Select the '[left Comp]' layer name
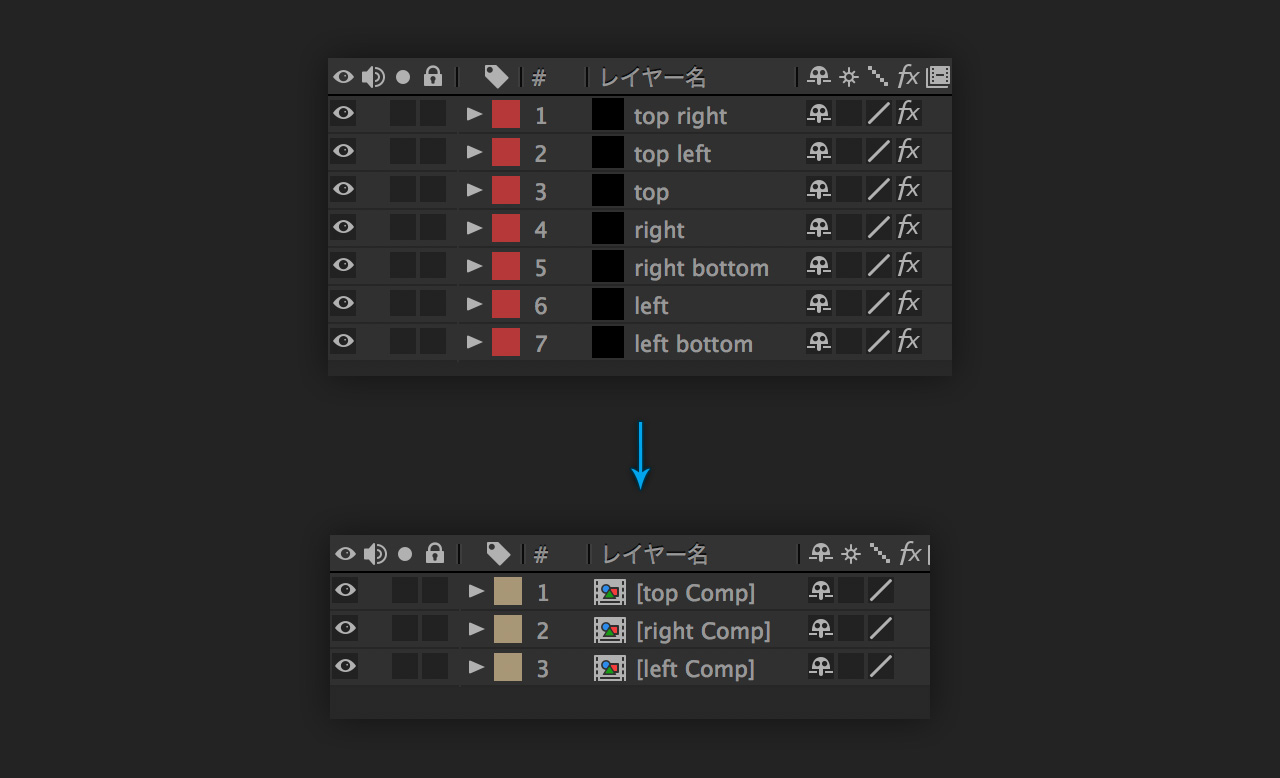1280x778 pixels. coord(695,669)
